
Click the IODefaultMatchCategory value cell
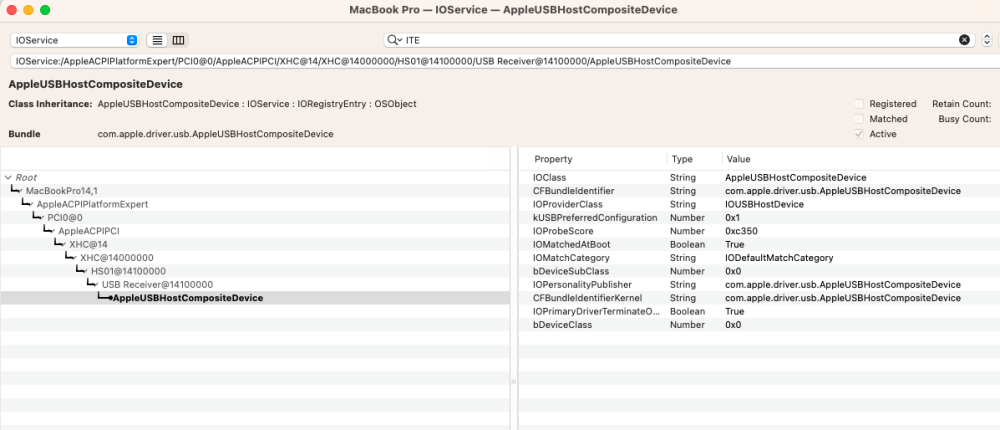tap(779, 258)
